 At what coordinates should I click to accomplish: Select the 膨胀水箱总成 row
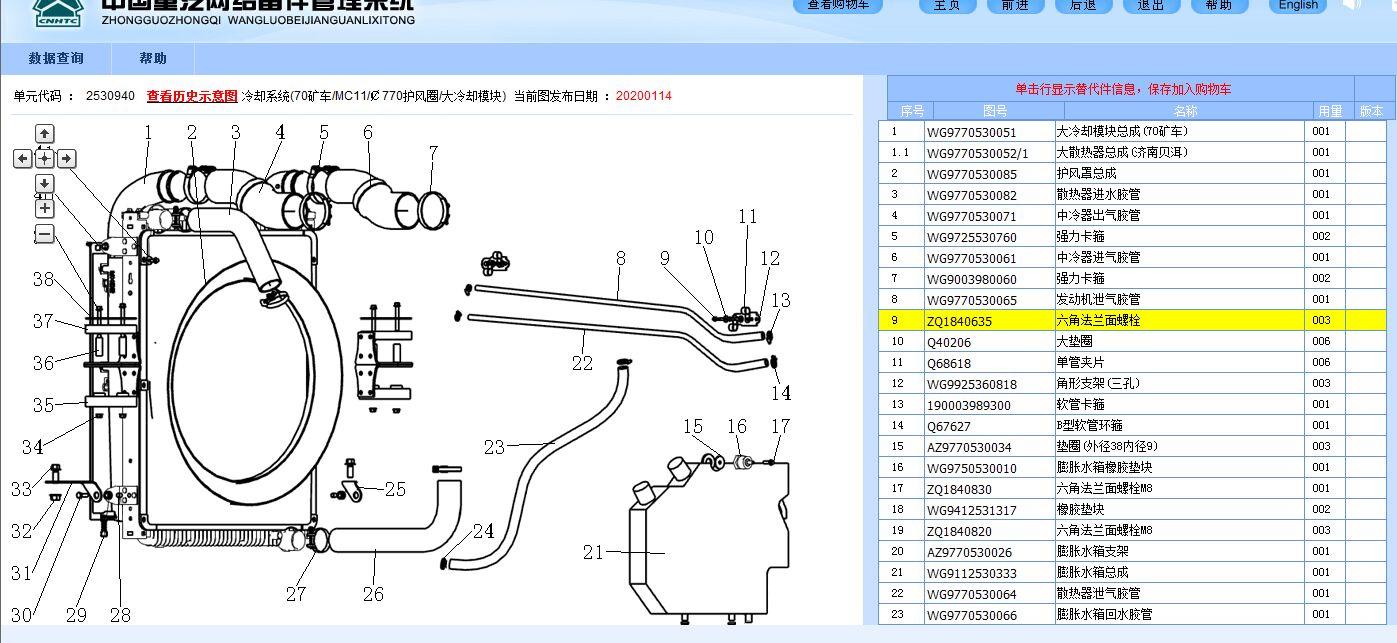(1132, 572)
